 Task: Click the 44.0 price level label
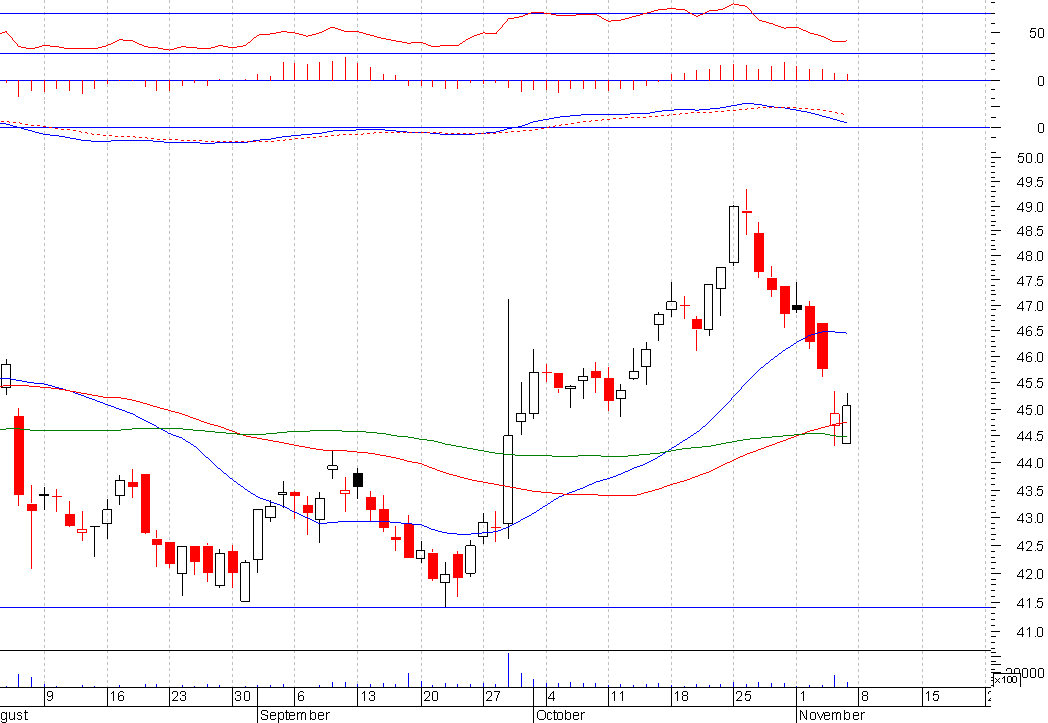coord(1030,463)
